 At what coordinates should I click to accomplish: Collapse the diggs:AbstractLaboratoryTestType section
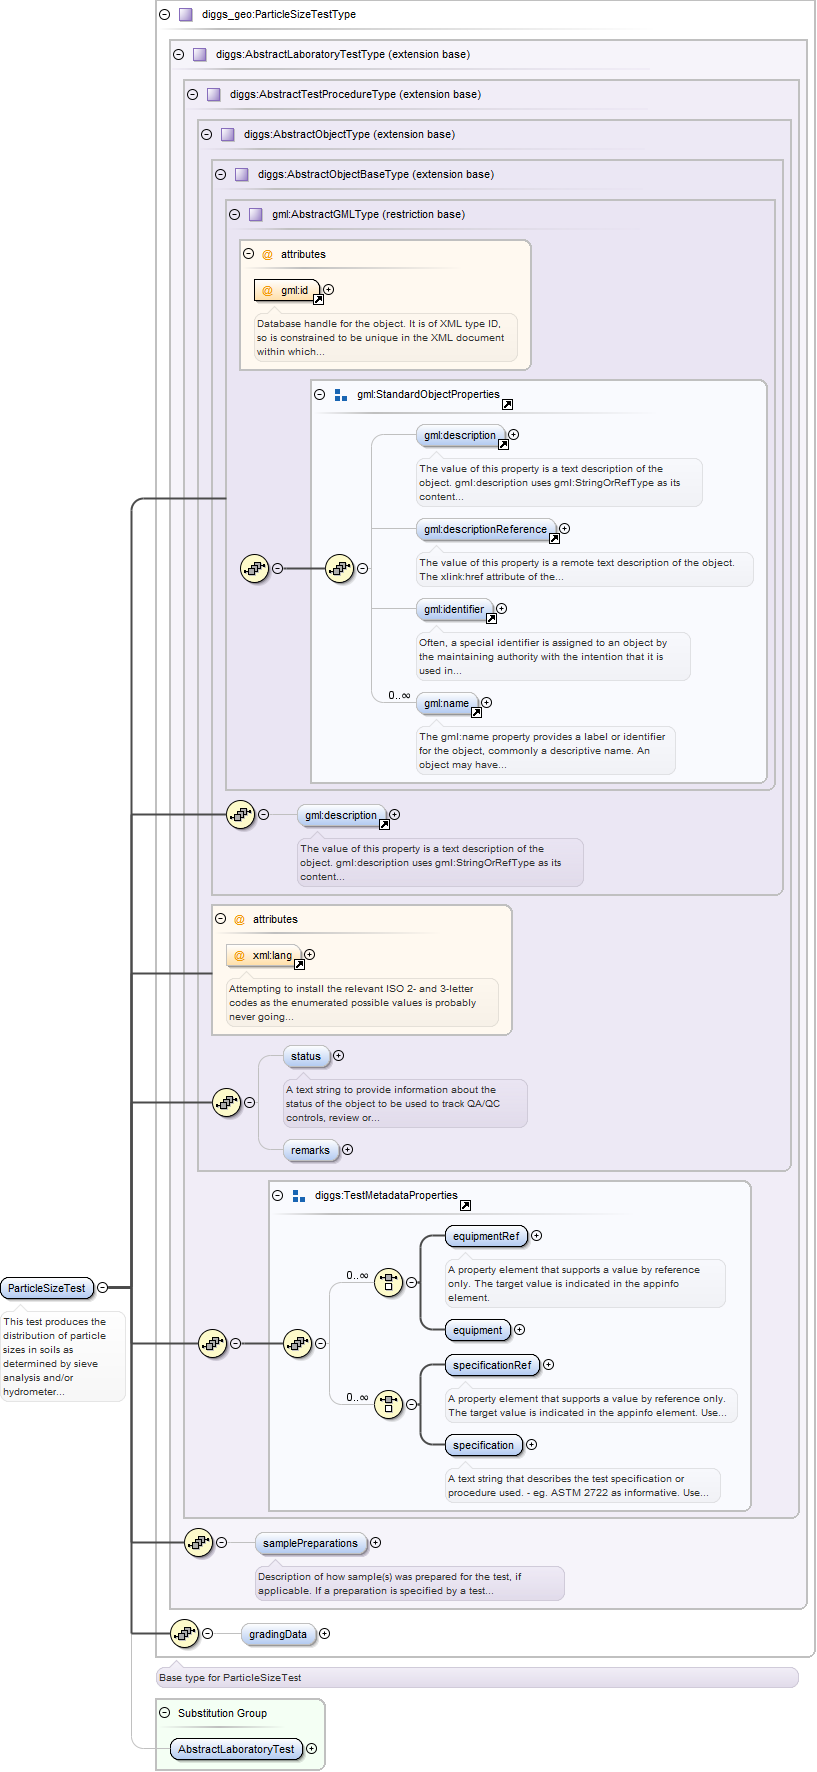(178, 55)
